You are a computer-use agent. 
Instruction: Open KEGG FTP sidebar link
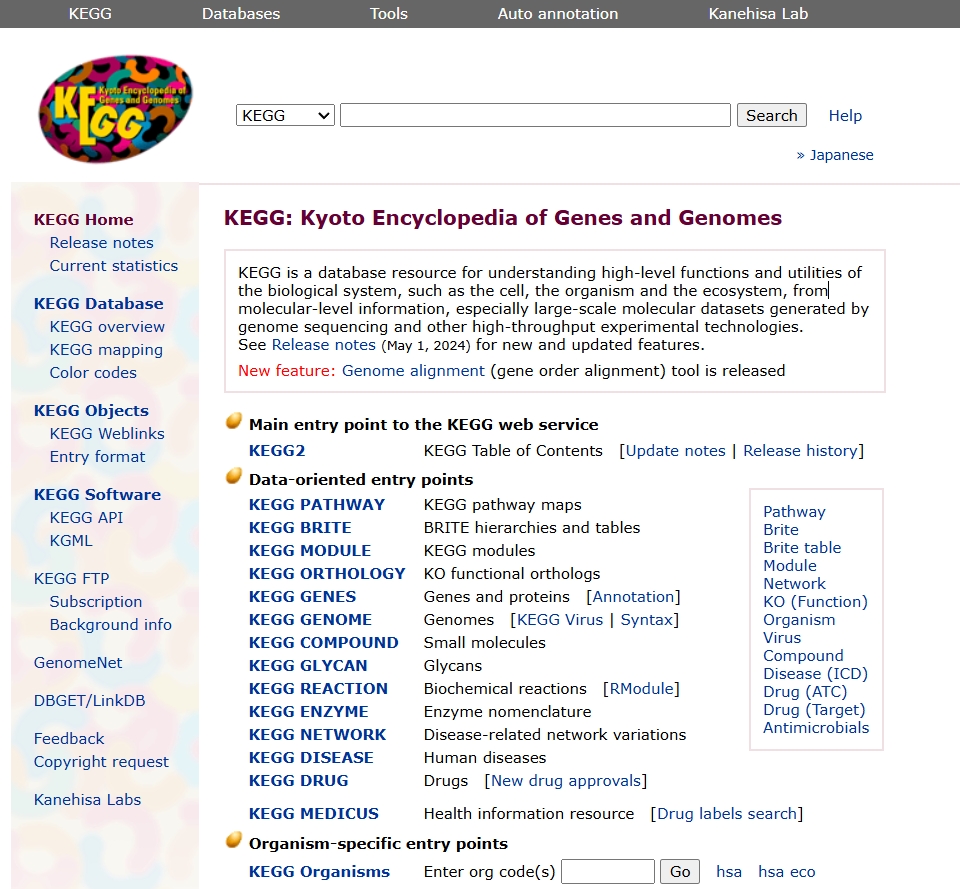point(72,579)
